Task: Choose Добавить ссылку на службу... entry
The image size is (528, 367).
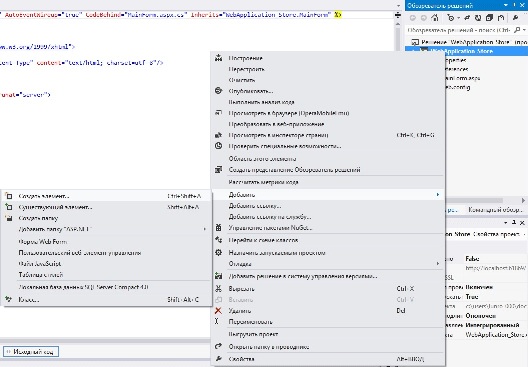Action: point(270,217)
